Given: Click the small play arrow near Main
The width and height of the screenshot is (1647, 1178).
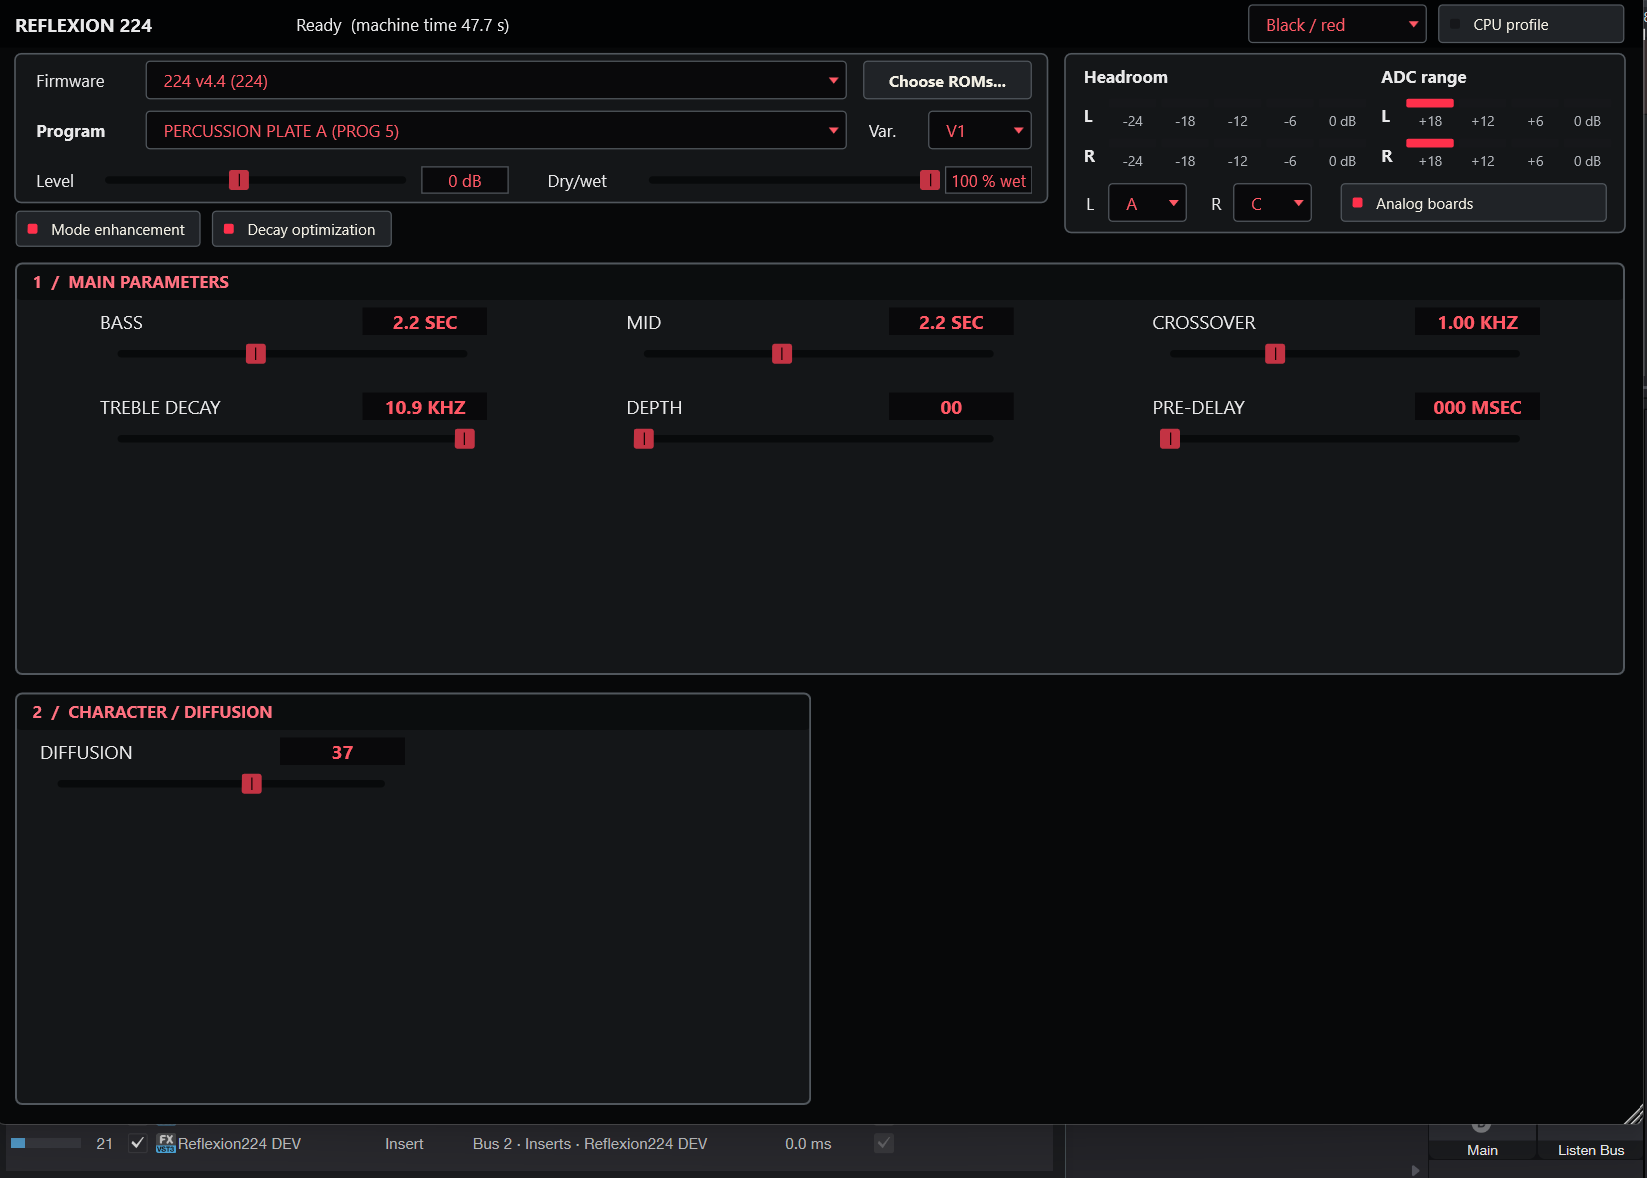Looking at the screenshot, I should point(1415,1170).
